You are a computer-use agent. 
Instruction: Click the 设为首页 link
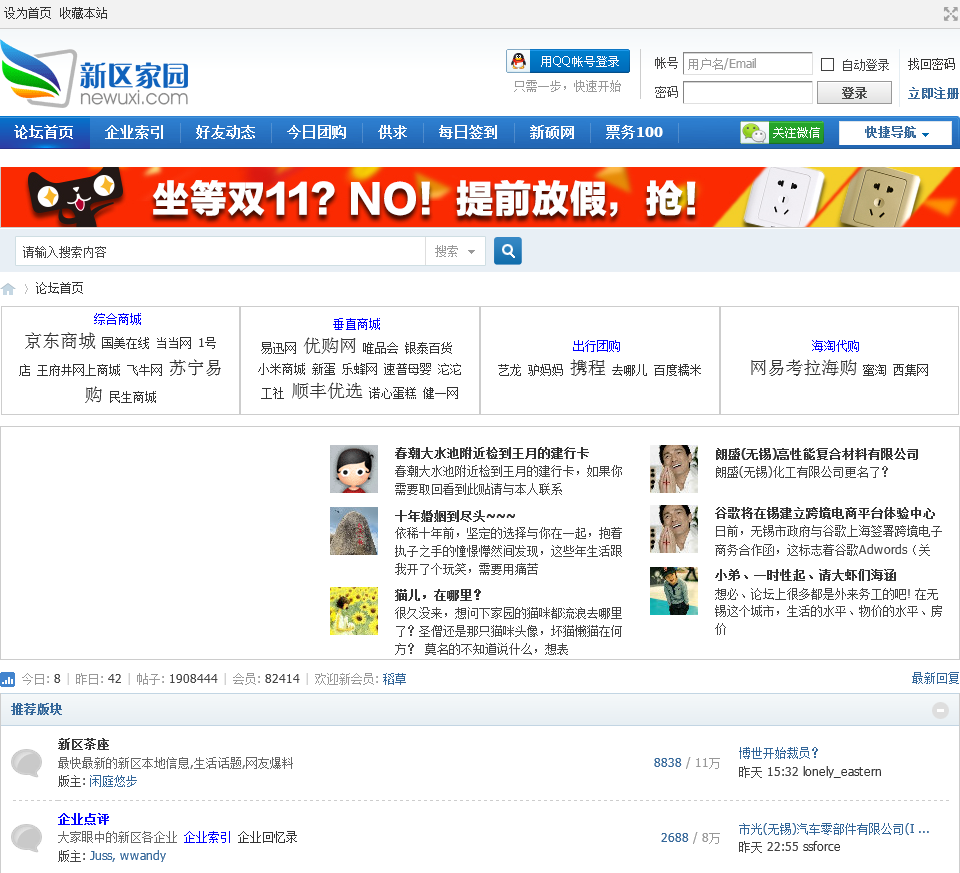point(28,13)
